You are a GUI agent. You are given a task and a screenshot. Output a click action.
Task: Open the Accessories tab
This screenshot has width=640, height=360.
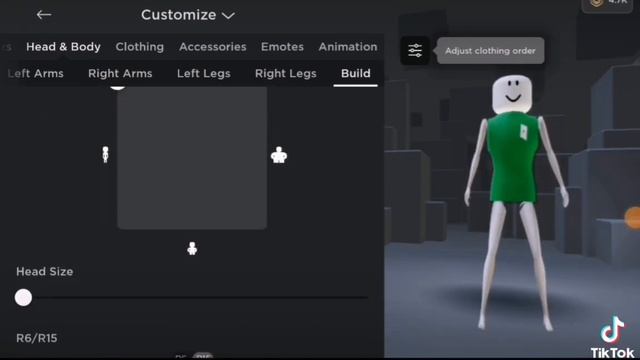pos(213,47)
